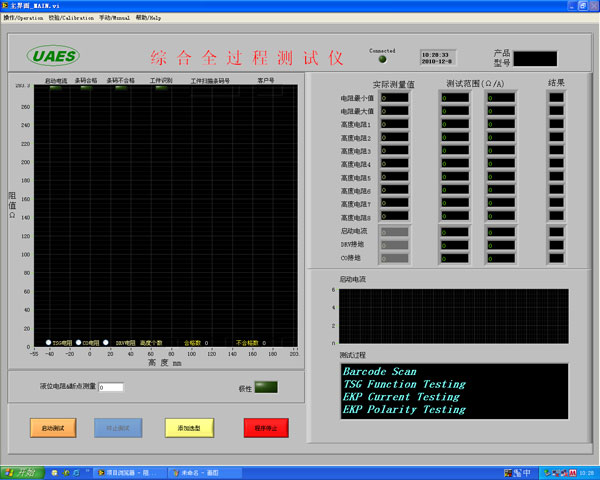Click the UAES logo
The width and height of the screenshot is (600, 480).
[53, 56]
